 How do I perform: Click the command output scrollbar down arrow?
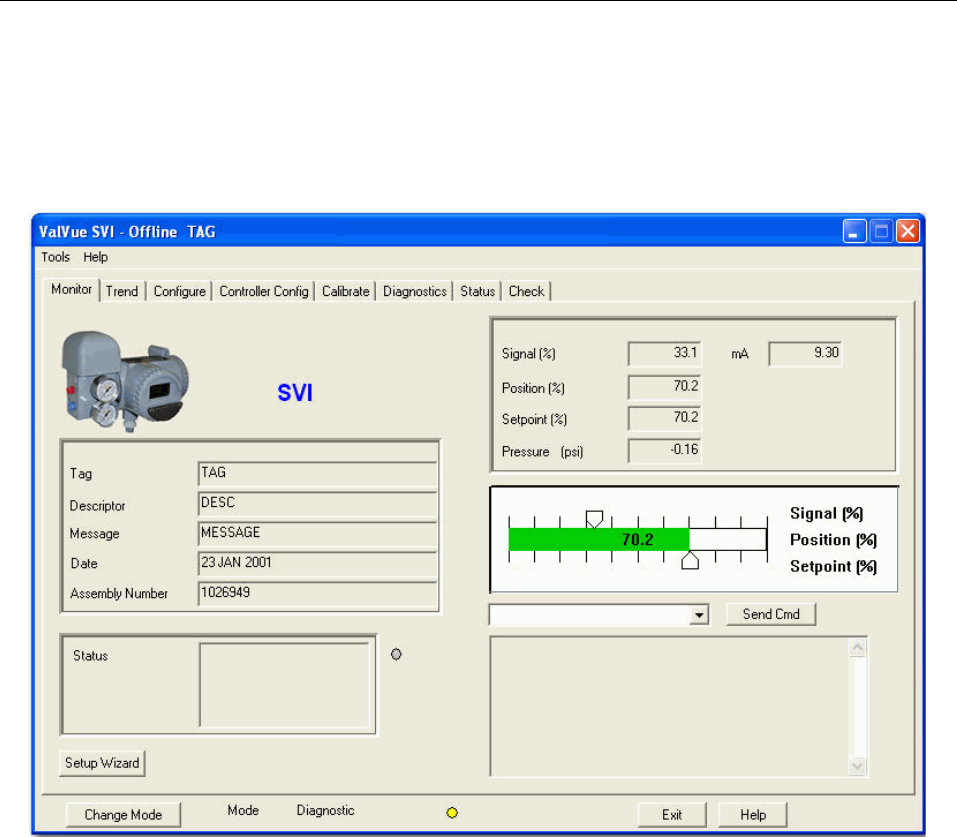point(857,765)
